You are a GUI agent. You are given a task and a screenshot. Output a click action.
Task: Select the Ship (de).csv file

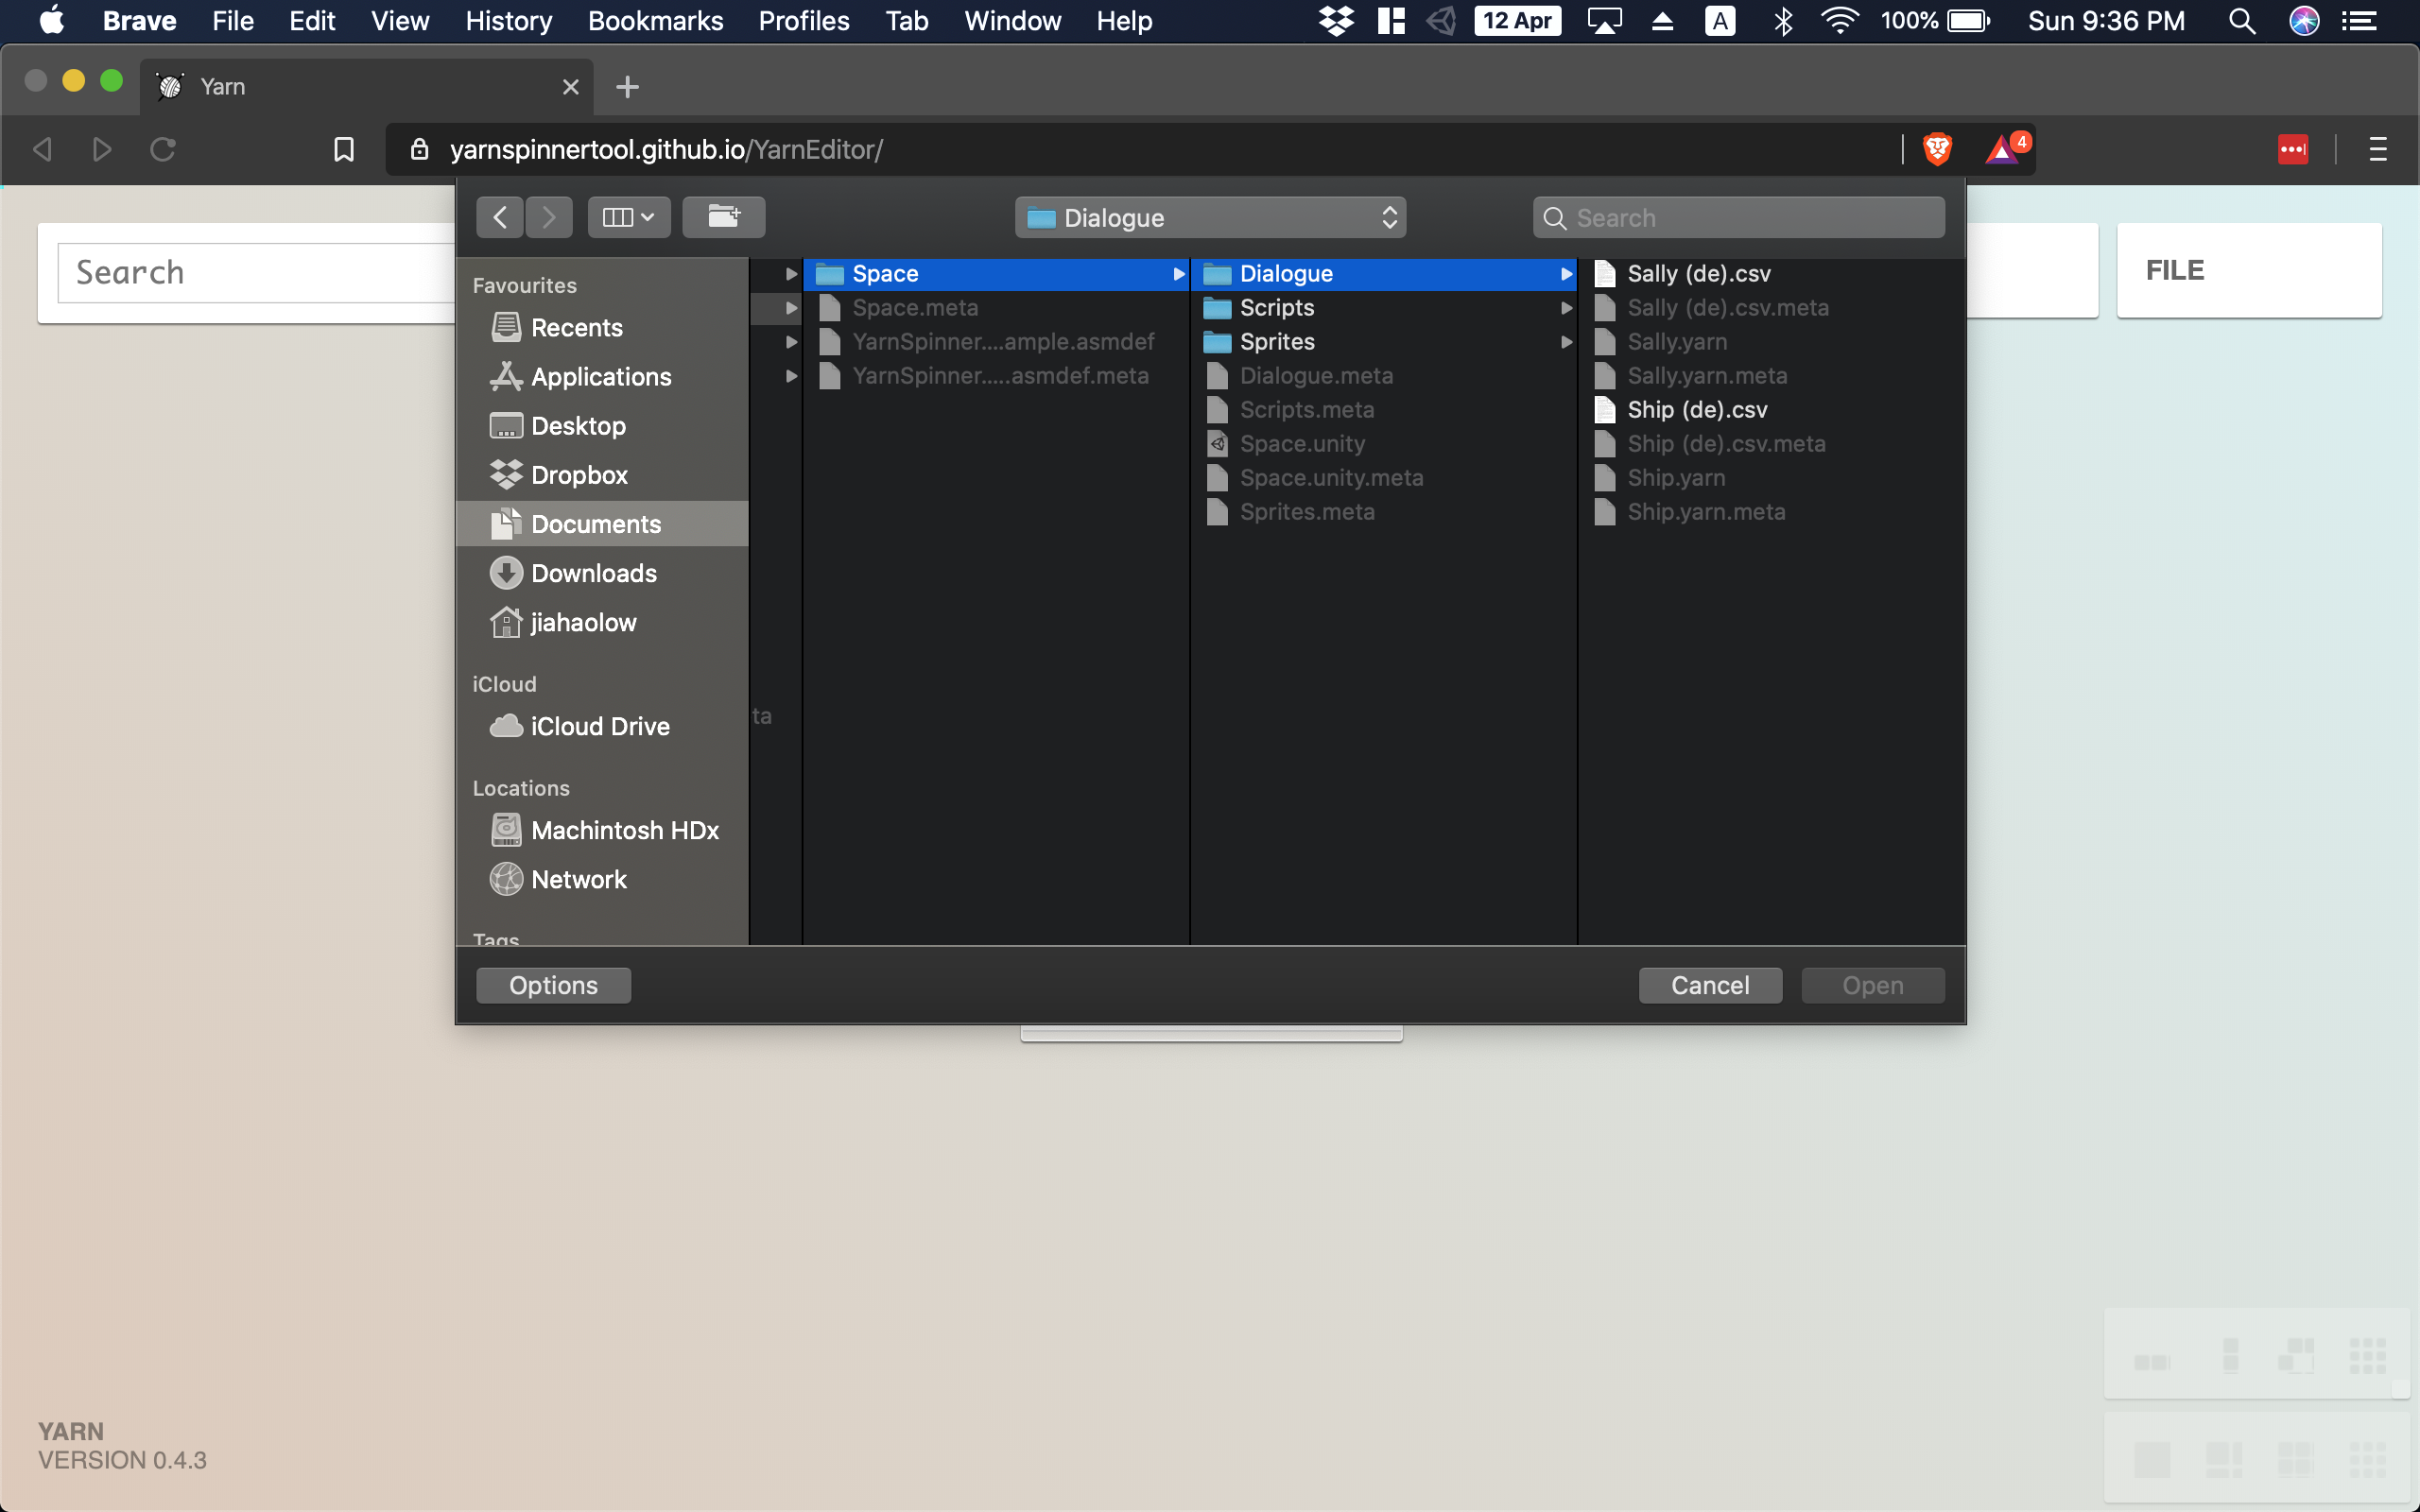(x=1697, y=410)
